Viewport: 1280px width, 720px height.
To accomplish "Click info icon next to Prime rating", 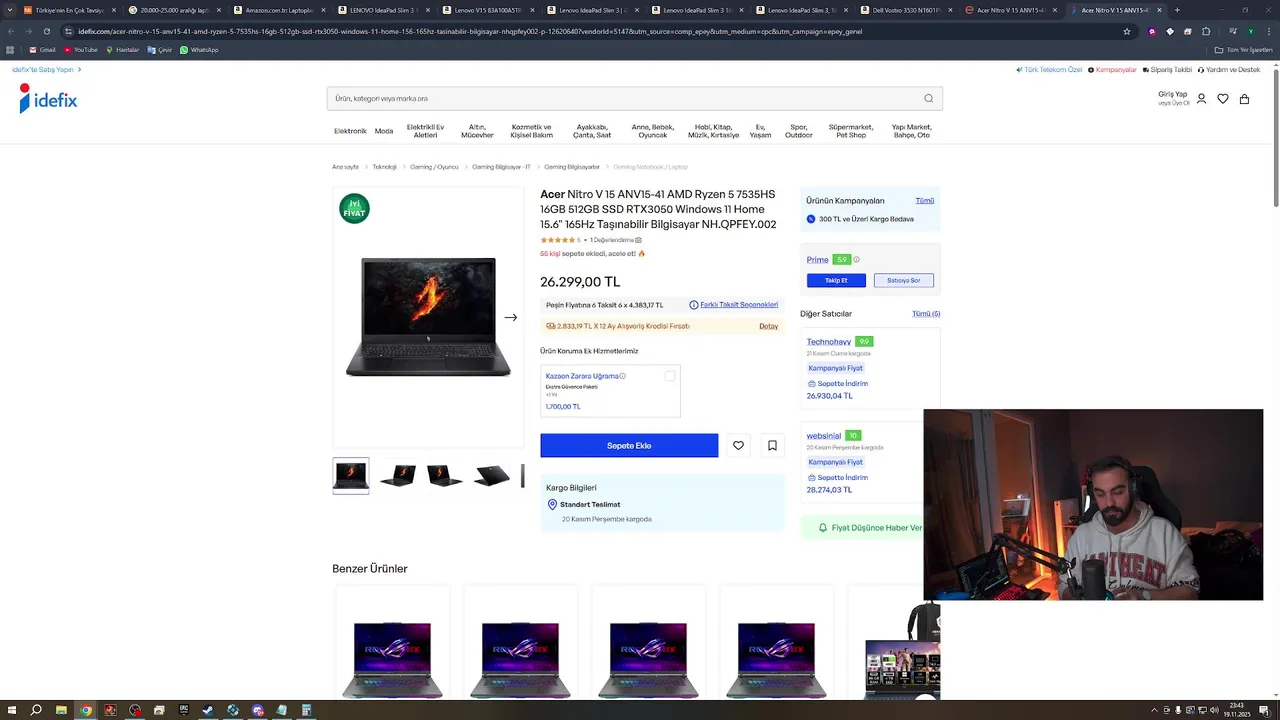I will pos(856,260).
